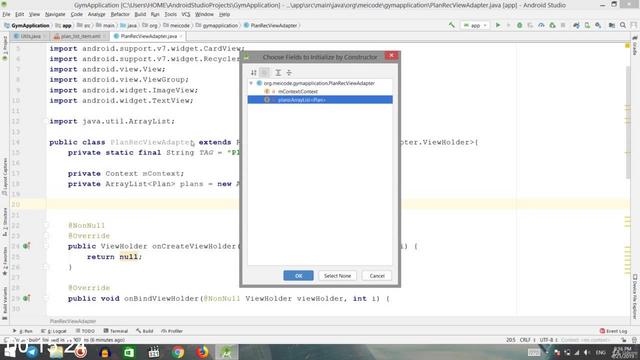Image resolution: width=640 pixels, height=360 pixels.
Task: Click the Telegram icon in the taskbar
Action: [x=32, y=352]
